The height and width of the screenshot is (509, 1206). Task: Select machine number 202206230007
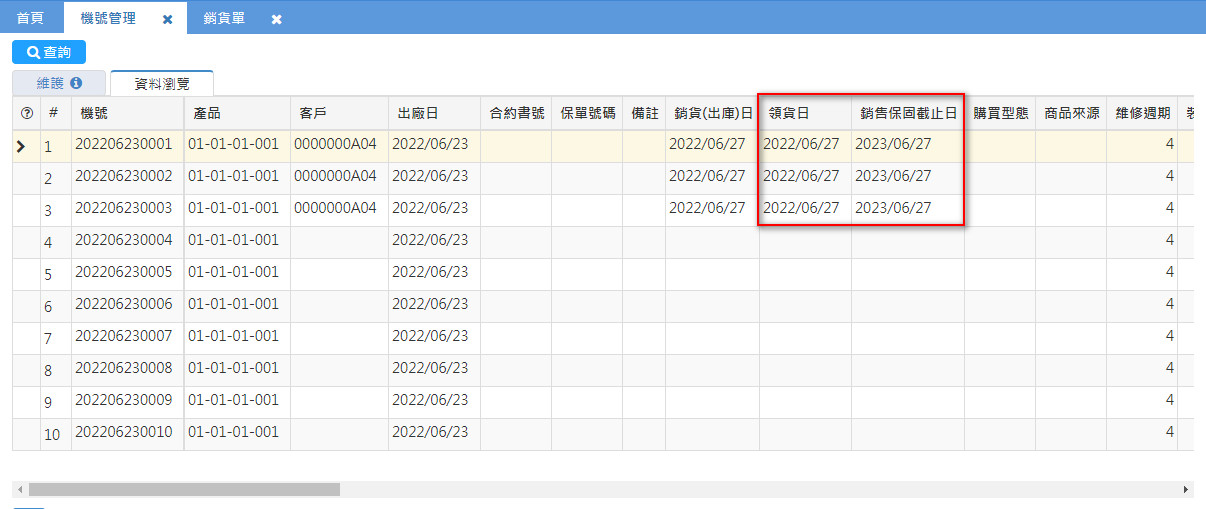(123, 337)
